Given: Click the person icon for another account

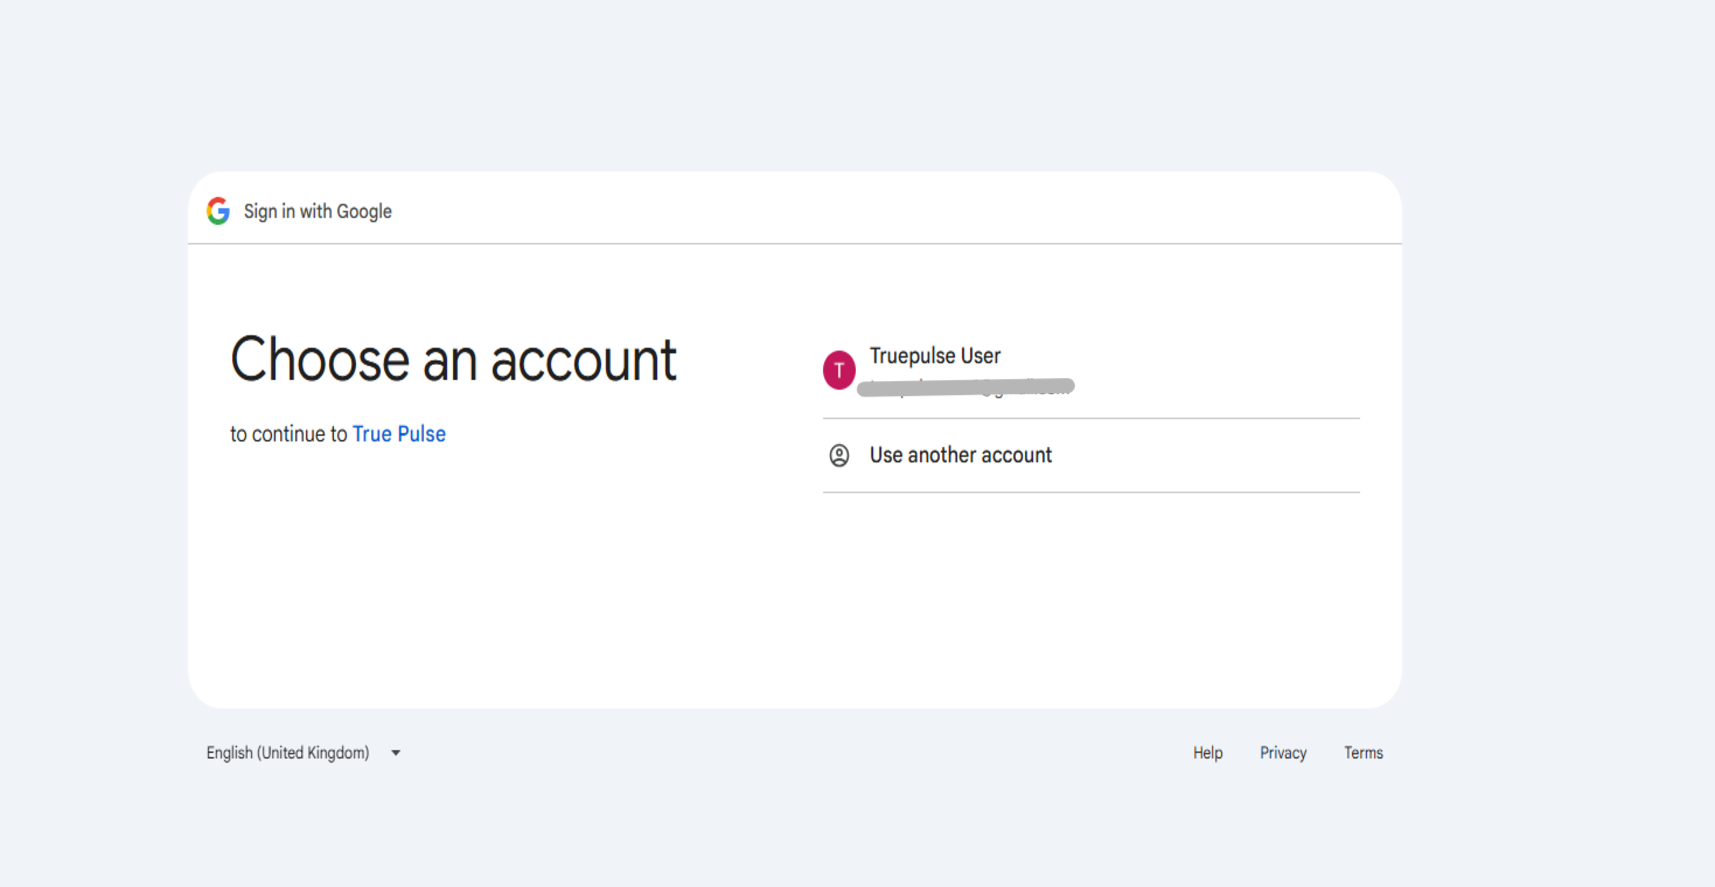Looking at the screenshot, I should [x=839, y=456].
